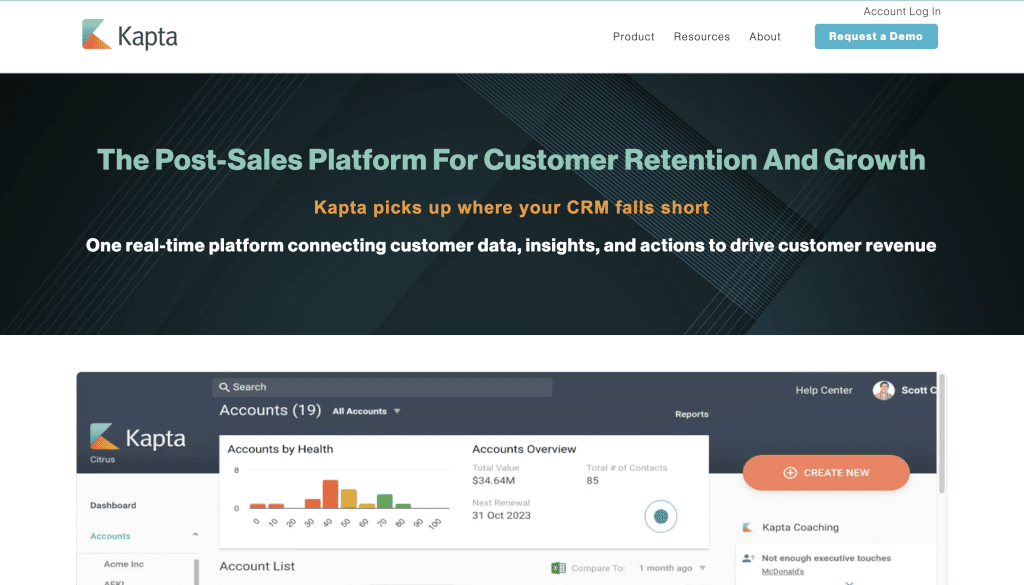Open the Help Center link
This screenshot has width=1024, height=585.
click(824, 390)
